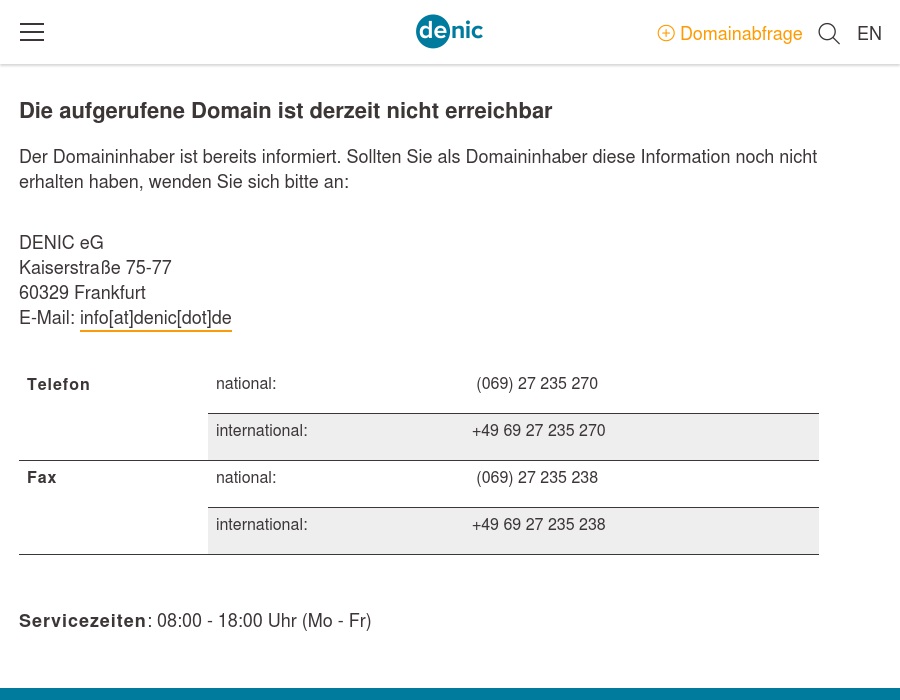Return to the homepage via the denic logo
Screen dimensions: 900x700
pos(449,31)
